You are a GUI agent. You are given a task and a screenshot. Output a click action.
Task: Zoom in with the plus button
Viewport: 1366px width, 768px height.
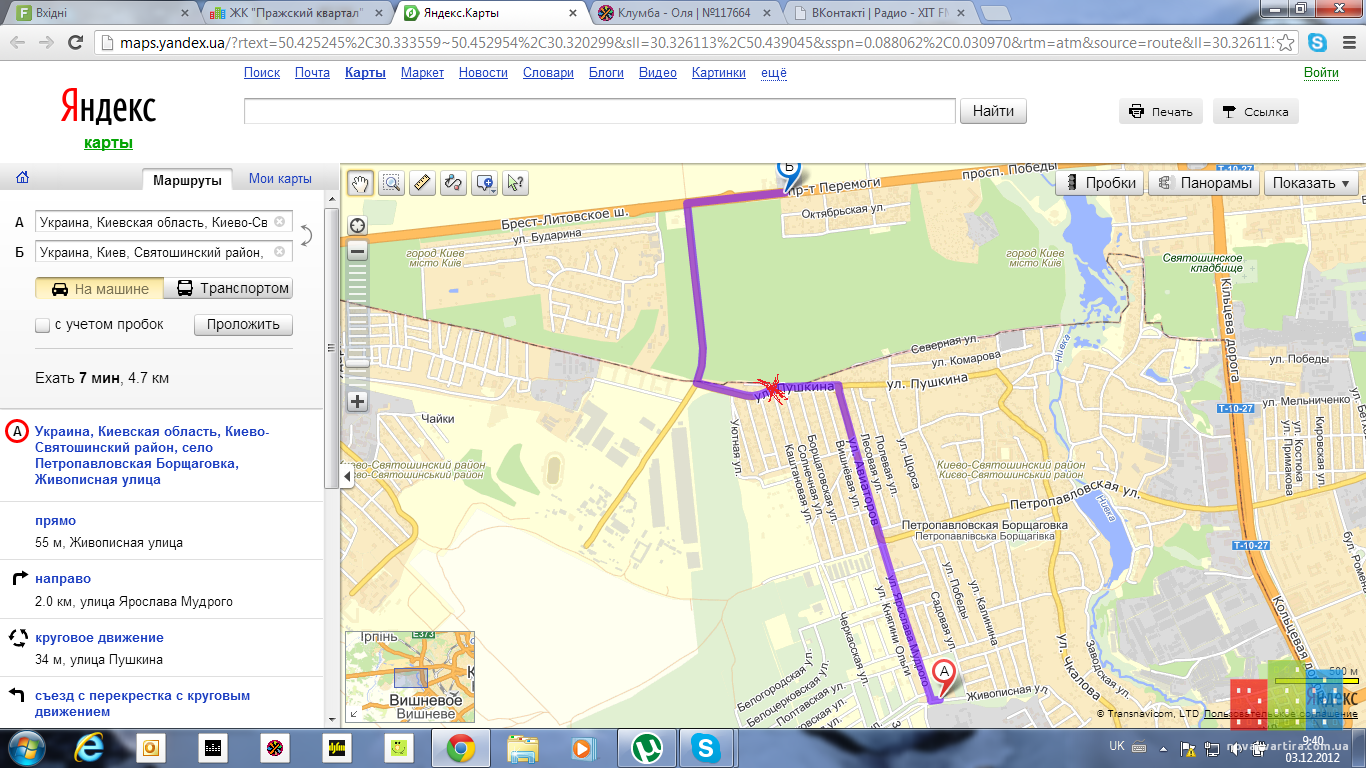[357, 402]
